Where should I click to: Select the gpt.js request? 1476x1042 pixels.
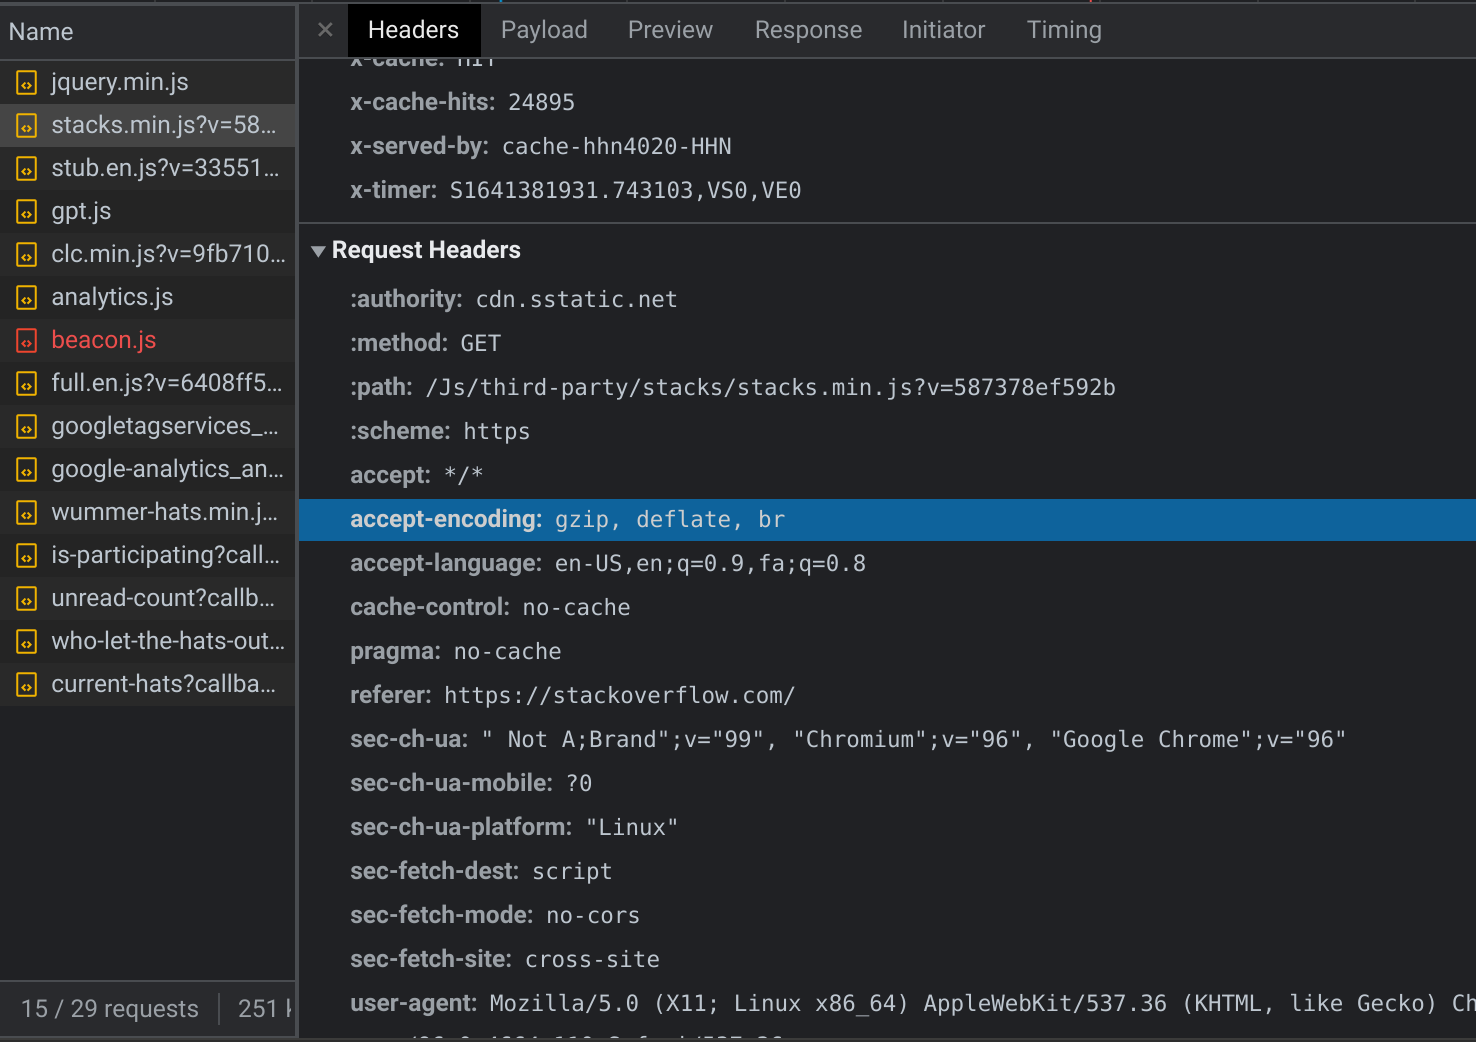pyautogui.click(x=148, y=211)
